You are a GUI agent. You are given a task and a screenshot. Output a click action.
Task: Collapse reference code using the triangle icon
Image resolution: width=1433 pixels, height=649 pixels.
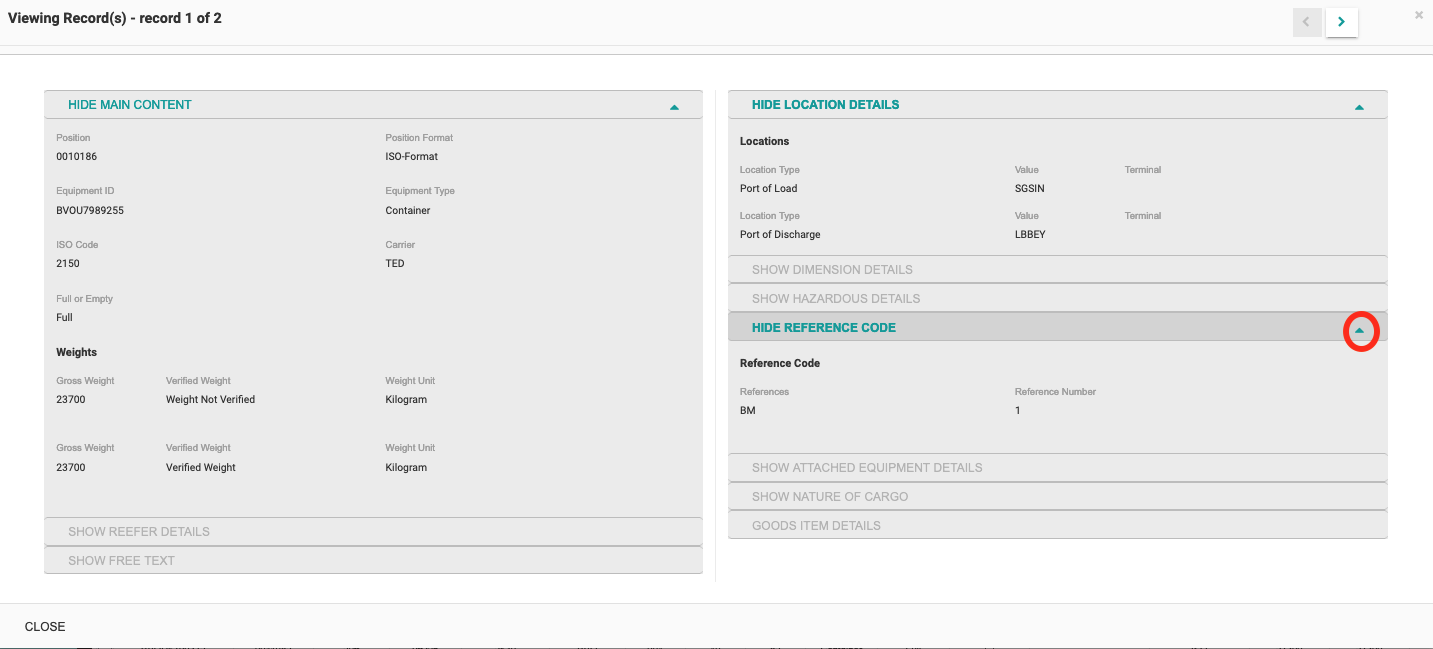(1359, 330)
